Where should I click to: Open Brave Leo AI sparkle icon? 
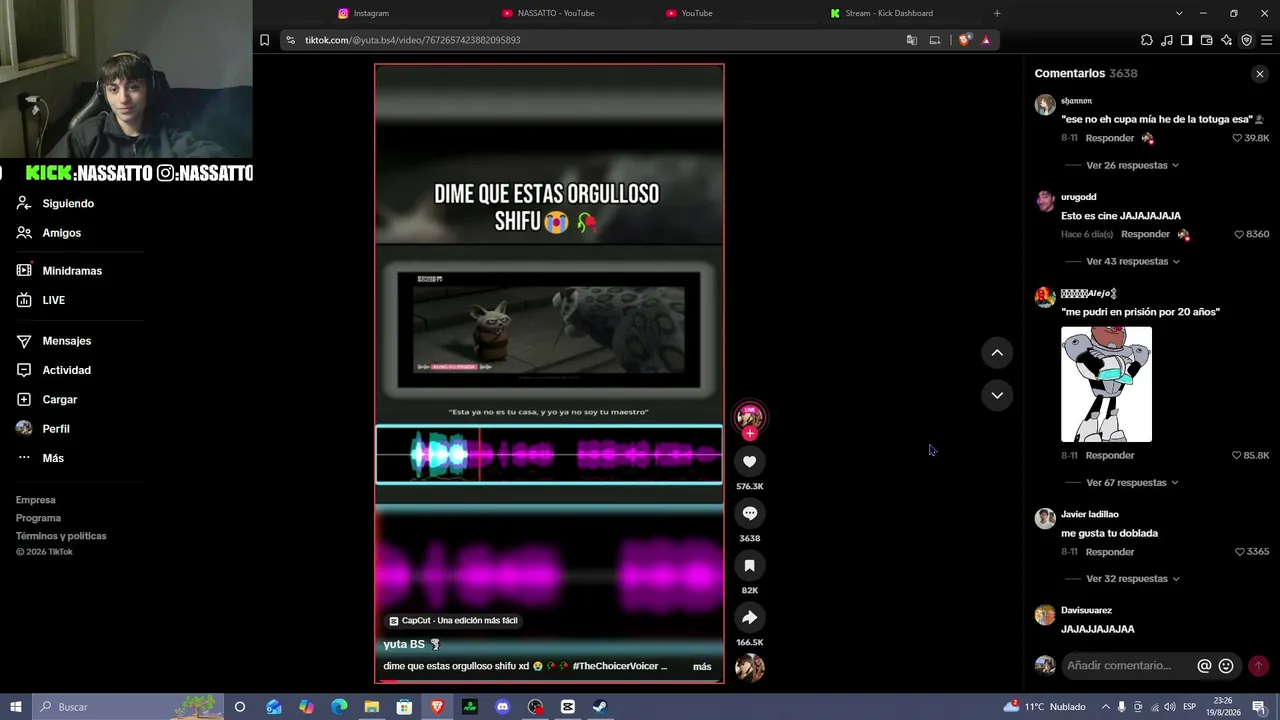1226,40
